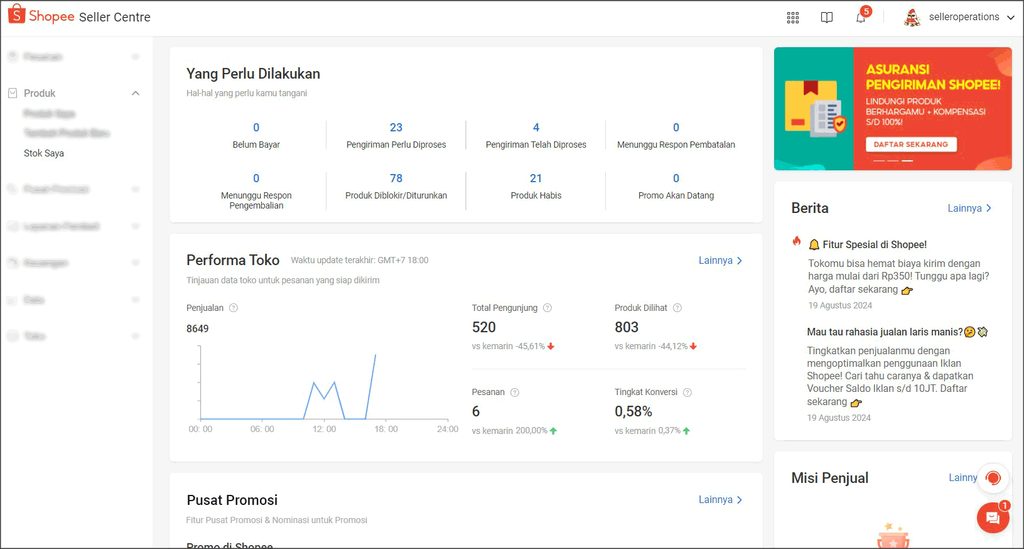1024x549 pixels.
Task: Click the Pusat Promosi heading
Action: tap(232, 500)
